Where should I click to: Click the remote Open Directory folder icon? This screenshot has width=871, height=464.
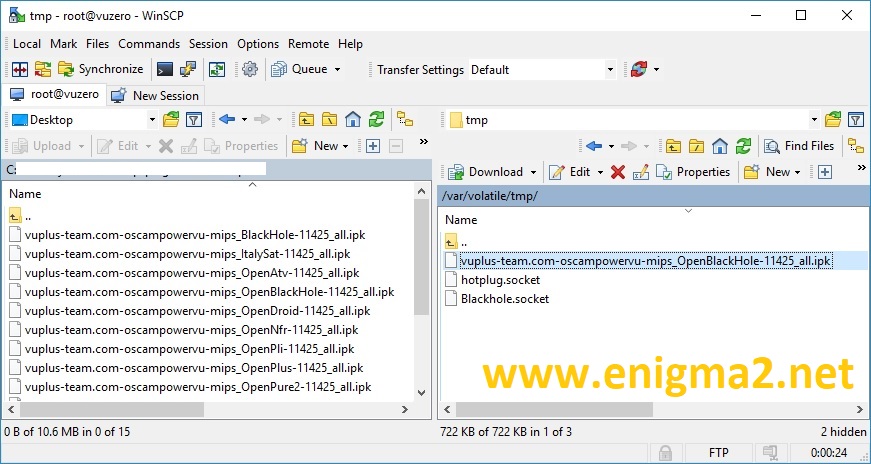(x=833, y=119)
